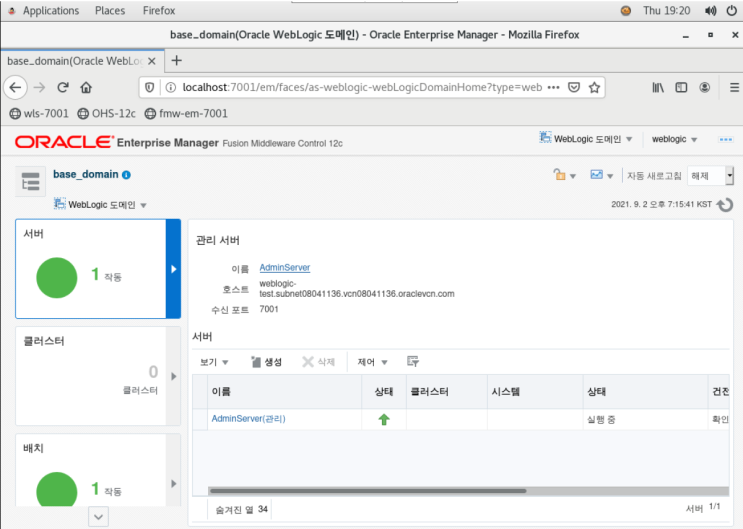Click the table horizontal scrollbar

pos(368,491)
